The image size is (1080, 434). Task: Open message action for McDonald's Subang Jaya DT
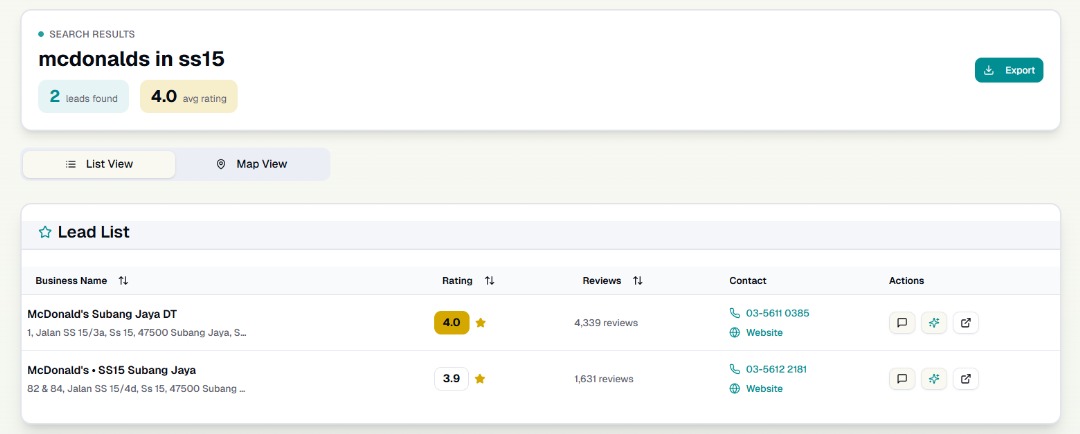[902, 322]
